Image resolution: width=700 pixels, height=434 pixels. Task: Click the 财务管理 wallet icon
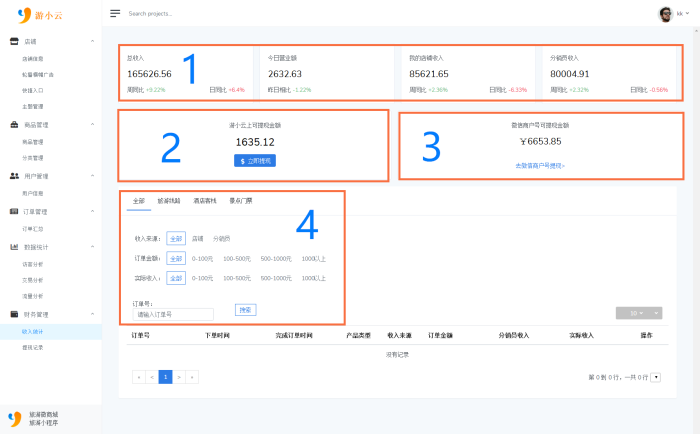pyautogui.click(x=14, y=314)
